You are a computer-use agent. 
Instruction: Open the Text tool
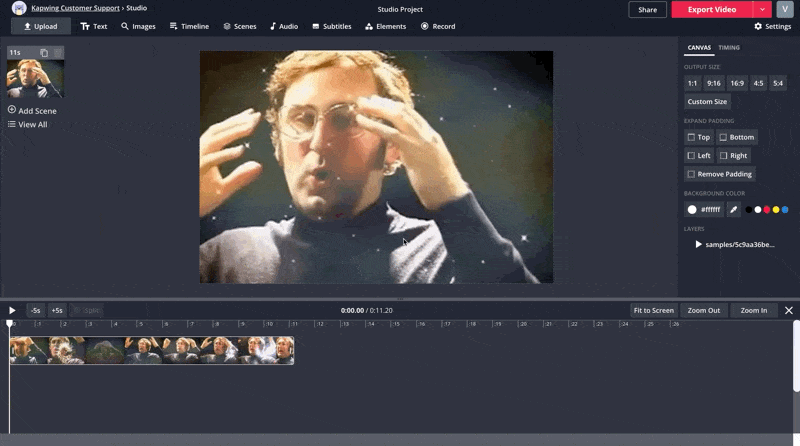coord(93,26)
